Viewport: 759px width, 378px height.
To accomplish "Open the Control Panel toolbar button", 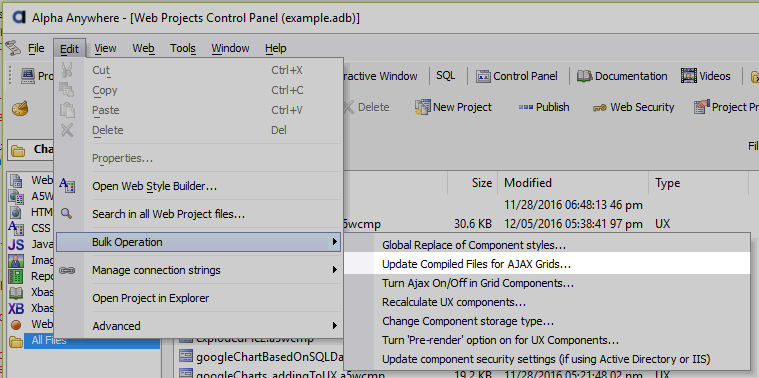I will (x=516, y=76).
